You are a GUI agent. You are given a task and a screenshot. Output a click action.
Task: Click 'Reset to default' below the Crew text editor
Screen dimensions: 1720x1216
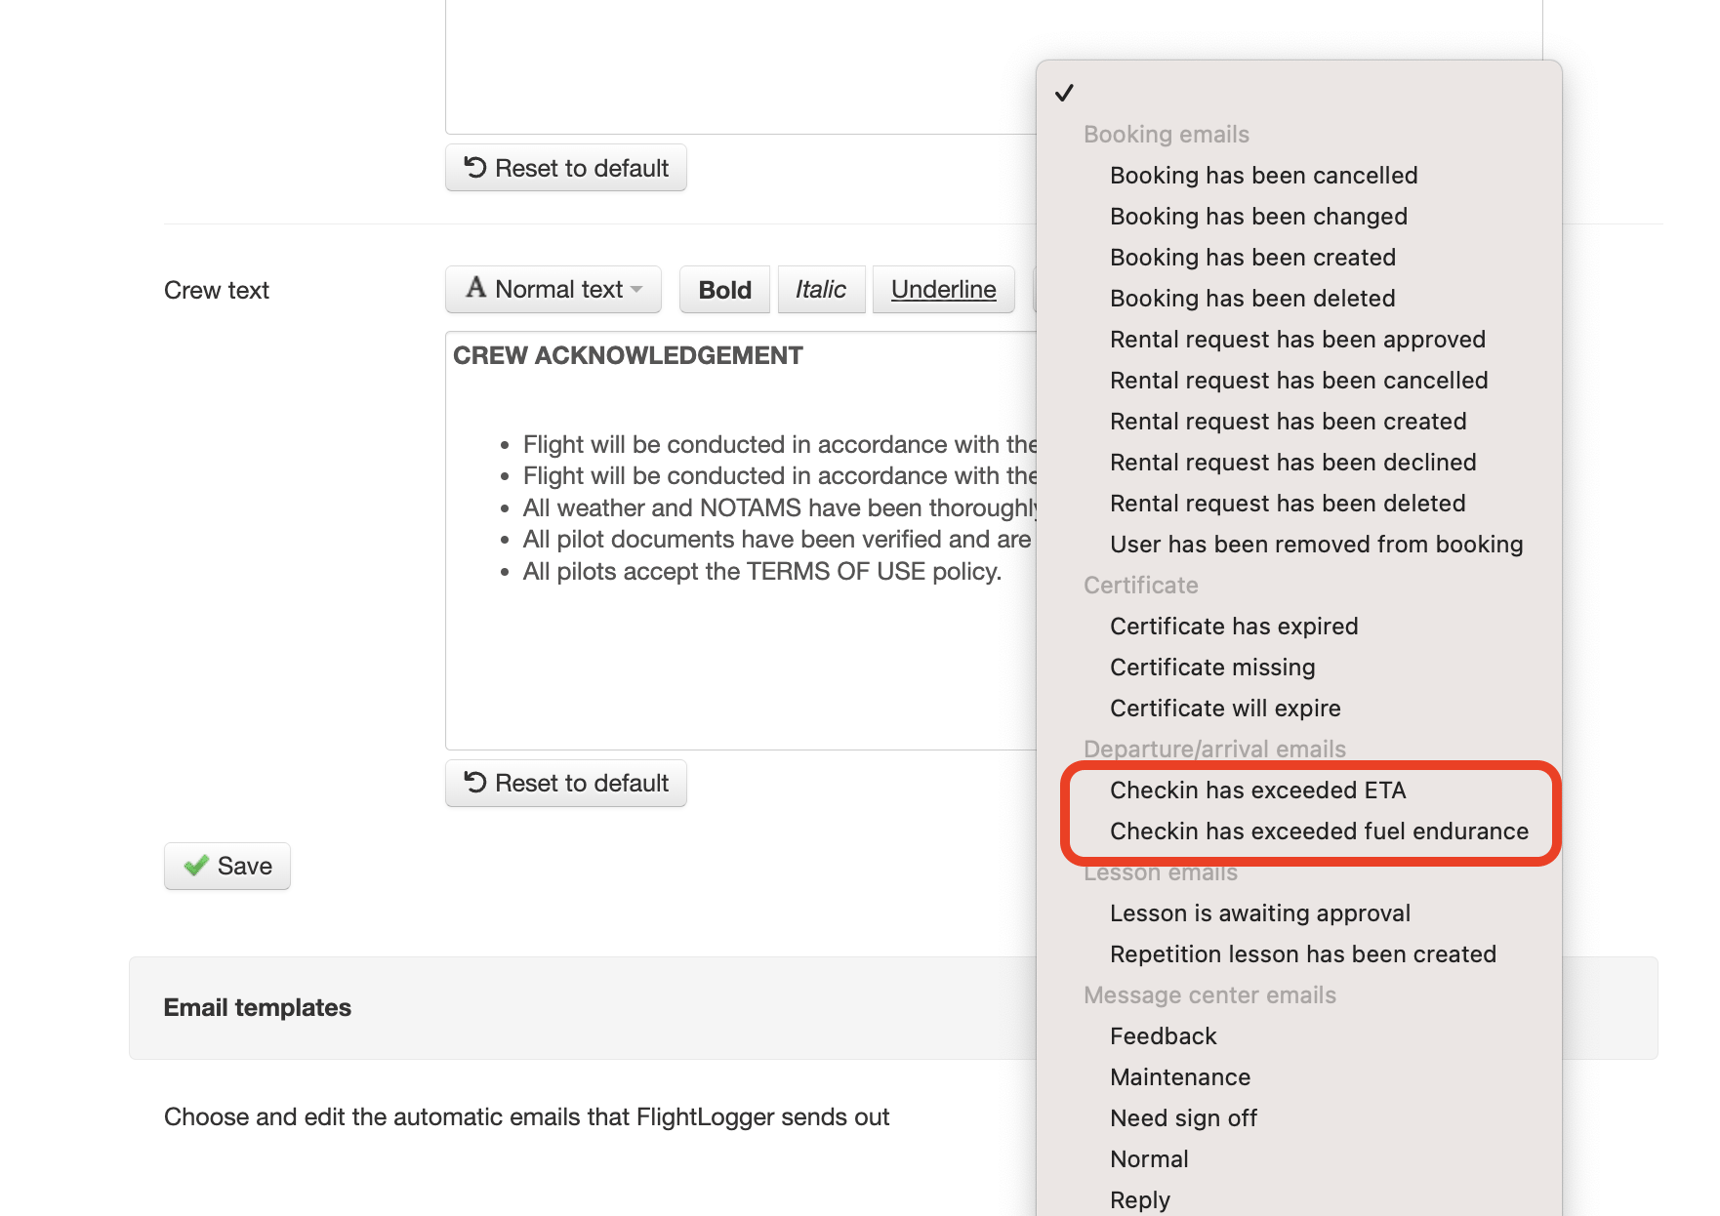pyautogui.click(x=565, y=783)
